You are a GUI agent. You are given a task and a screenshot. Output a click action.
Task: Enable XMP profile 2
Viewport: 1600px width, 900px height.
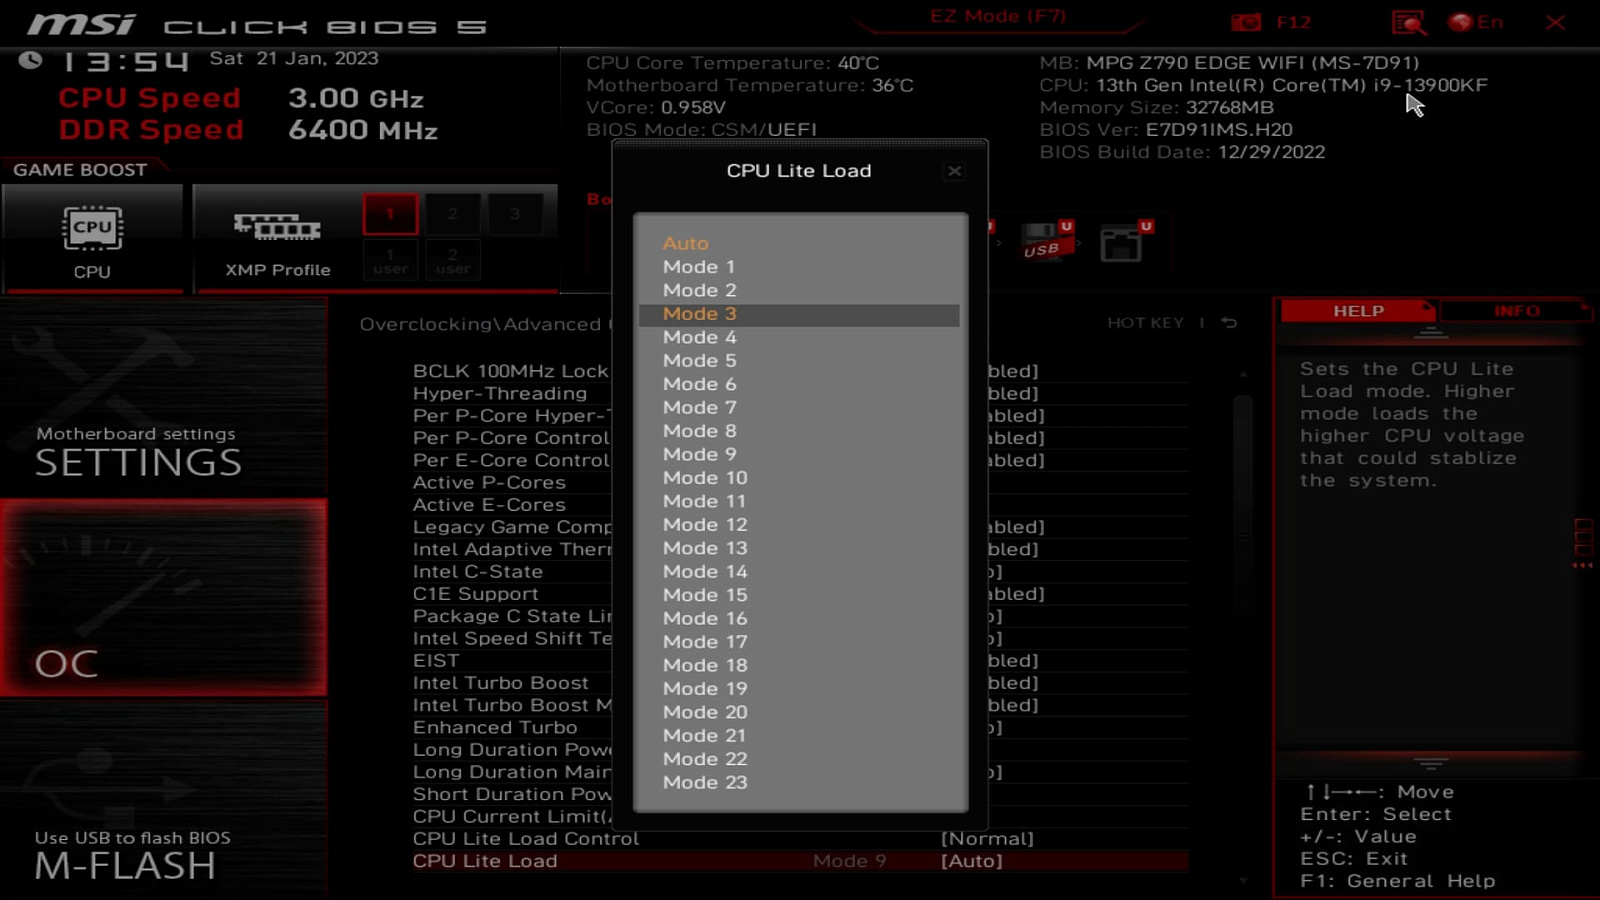[452, 213]
